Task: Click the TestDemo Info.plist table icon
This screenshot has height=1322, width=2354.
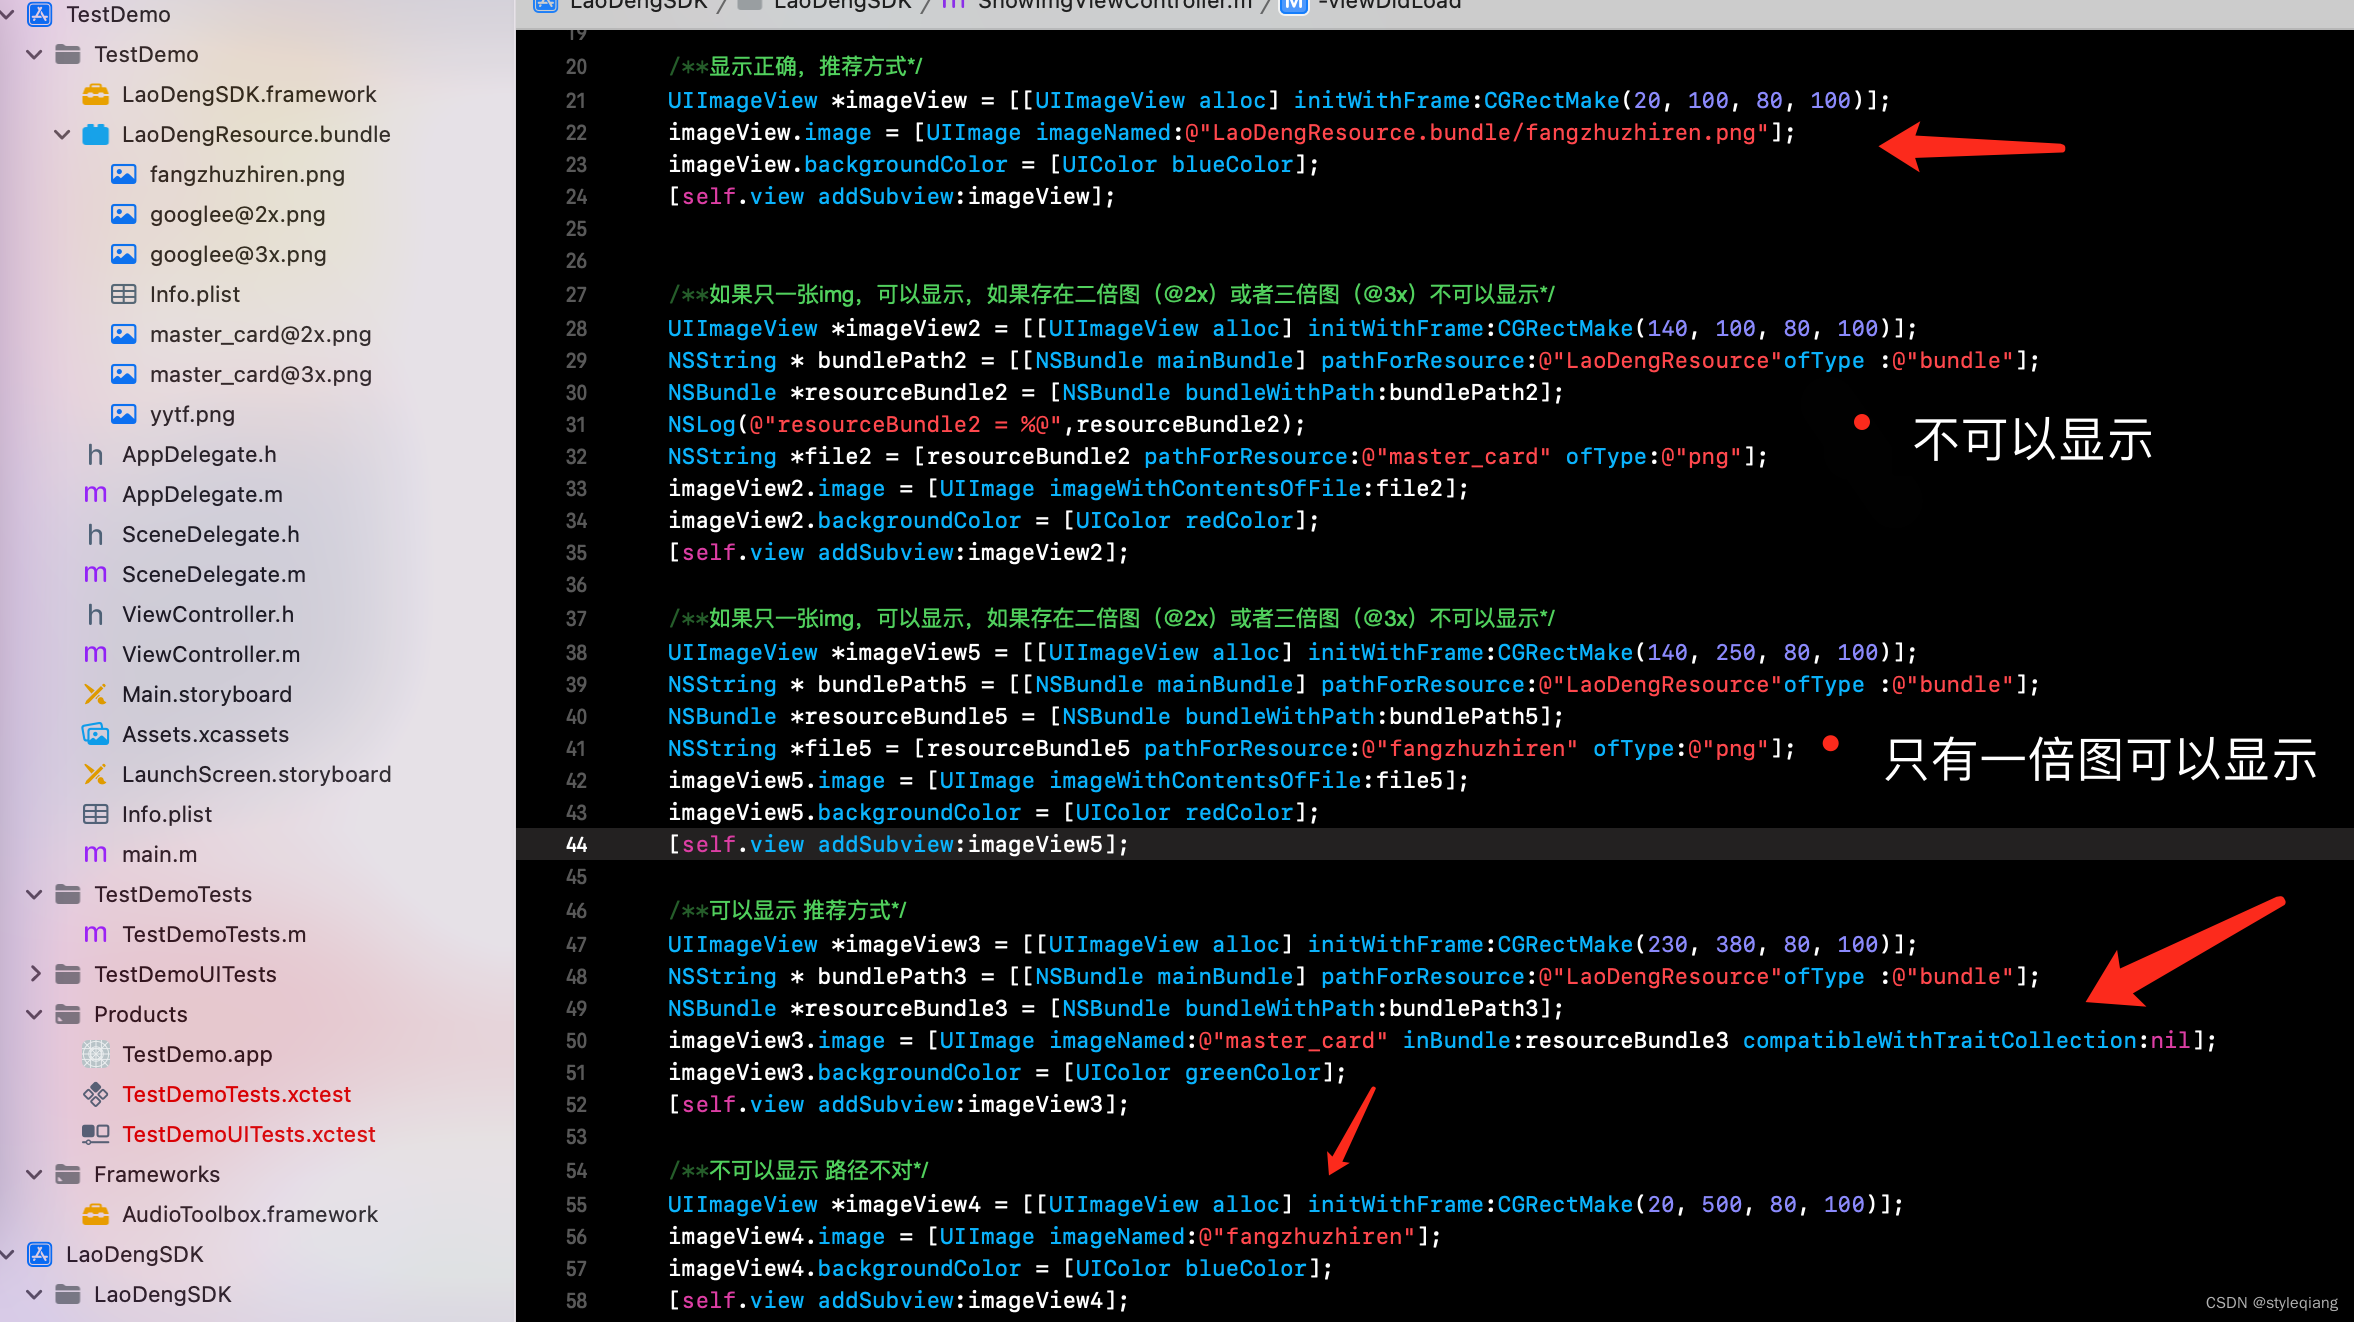Action: [x=95, y=815]
